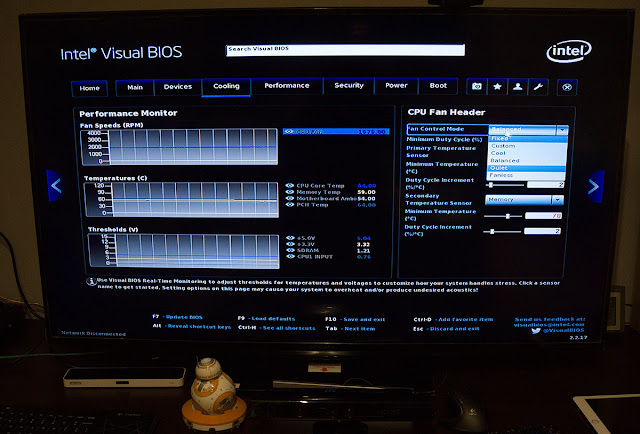Click Network Disconnected status text
The width and height of the screenshot is (640, 434).
pyautogui.click(x=93, y=334)
